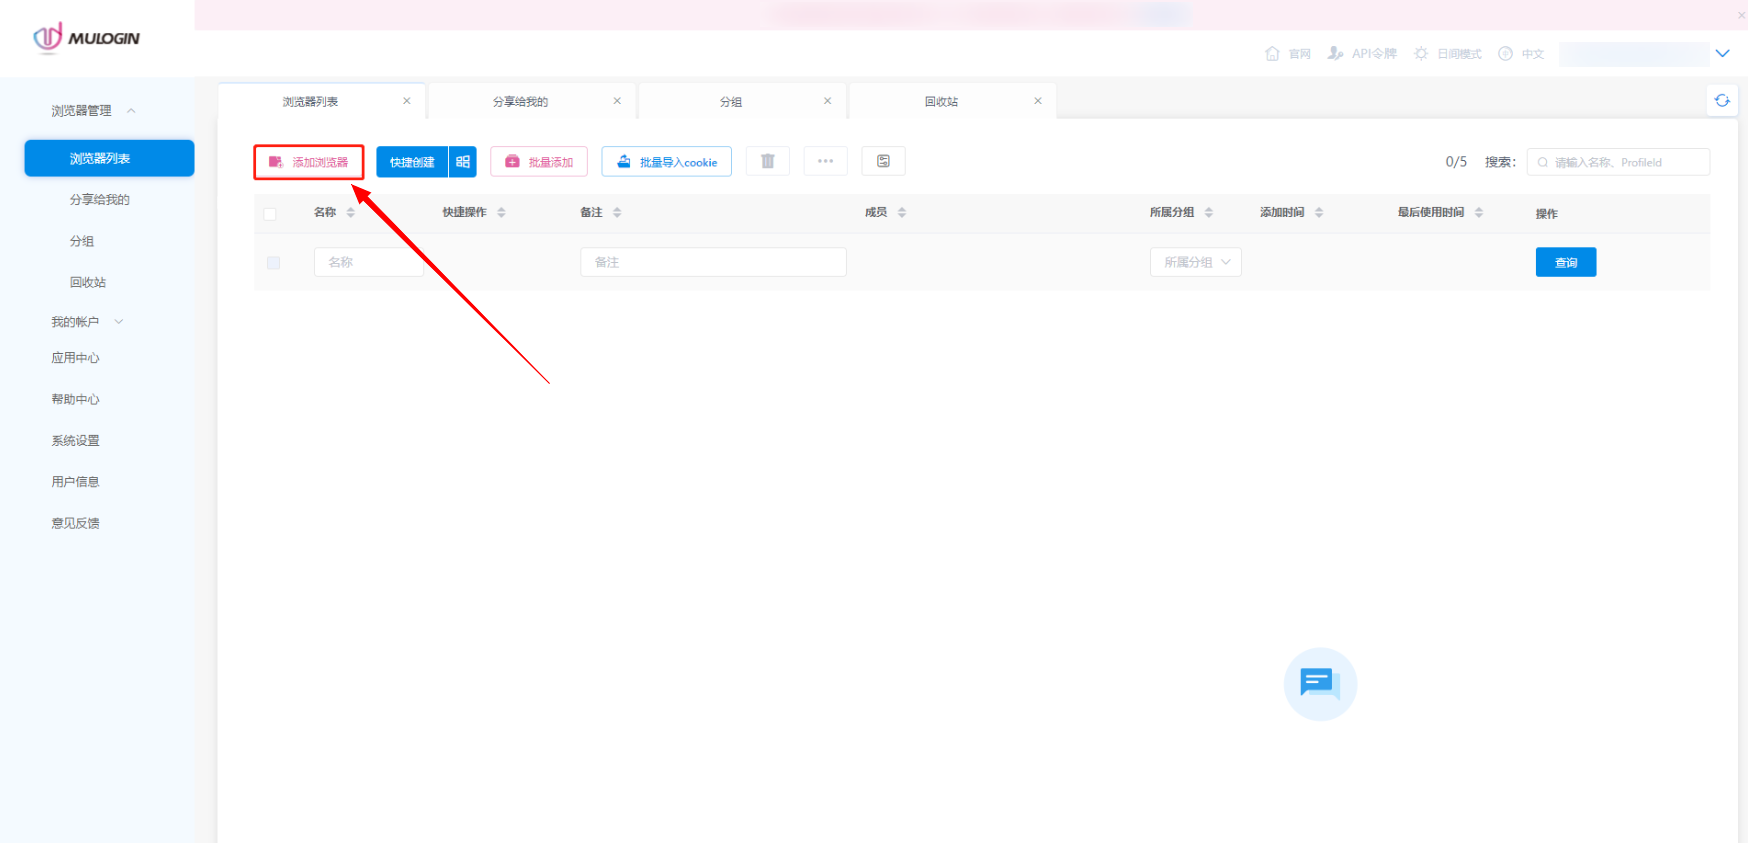Open the grid icon beside 快捷创建

pyautogui.click(x=463, y=162)
